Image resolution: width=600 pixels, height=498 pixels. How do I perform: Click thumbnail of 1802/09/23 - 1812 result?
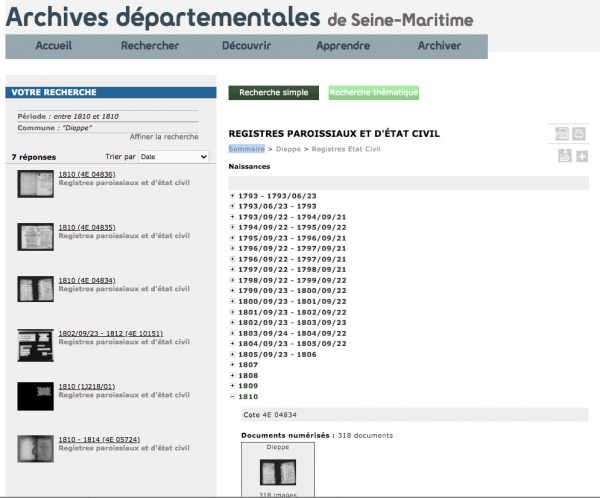pos(37,345)
